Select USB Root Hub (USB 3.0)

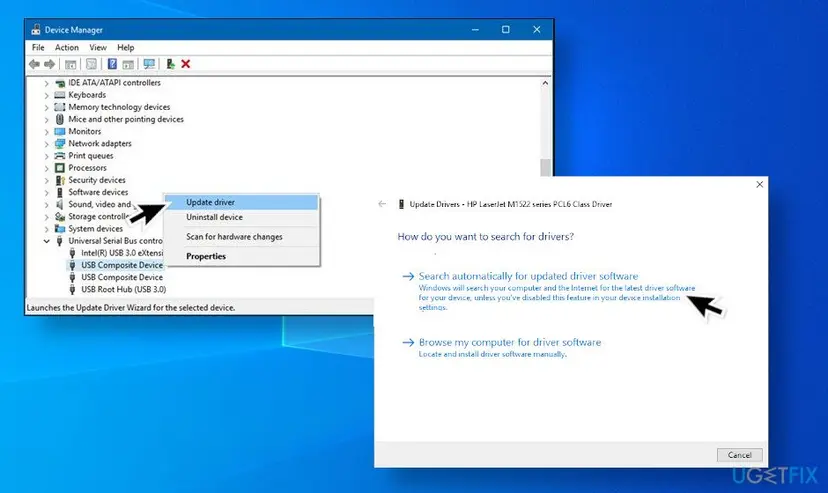pos(123,289)
